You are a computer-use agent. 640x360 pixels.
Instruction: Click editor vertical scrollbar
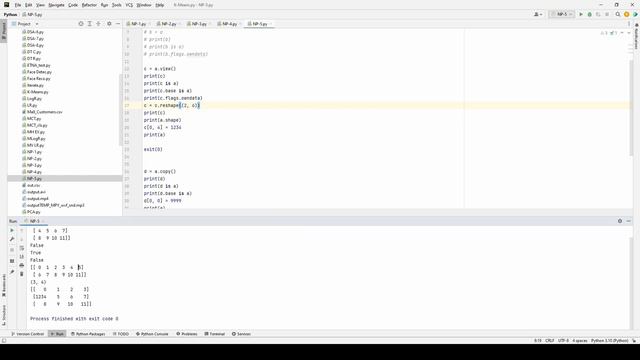pyautogui.click(x=631, y=108)
